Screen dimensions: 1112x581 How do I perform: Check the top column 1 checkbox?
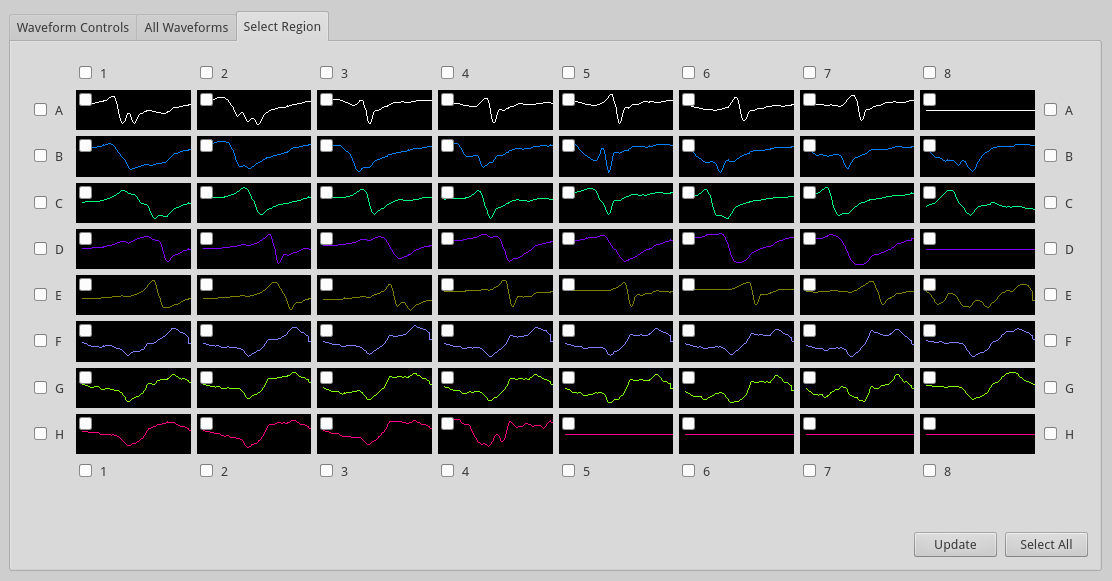point(86,72)
